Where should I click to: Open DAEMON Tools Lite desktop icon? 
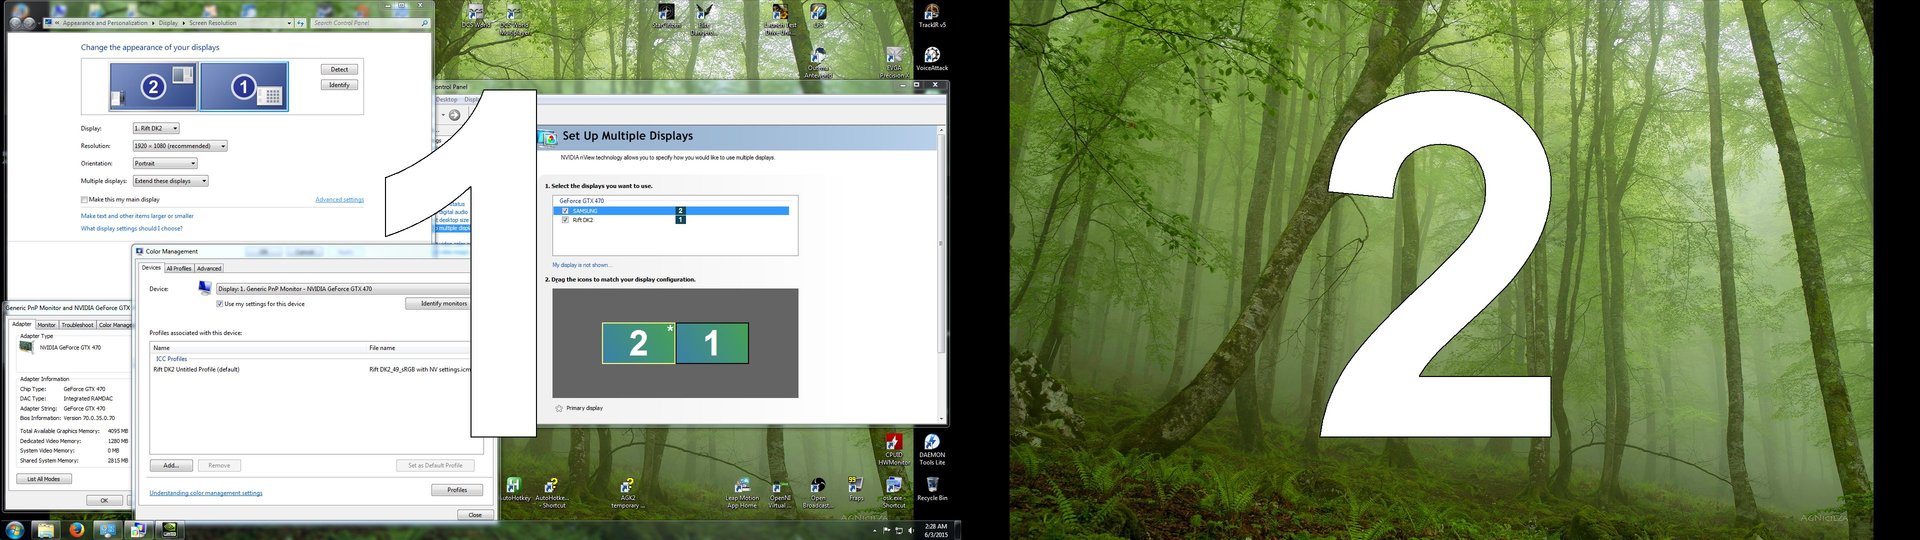pyautogui.click(x=931, y=450)
